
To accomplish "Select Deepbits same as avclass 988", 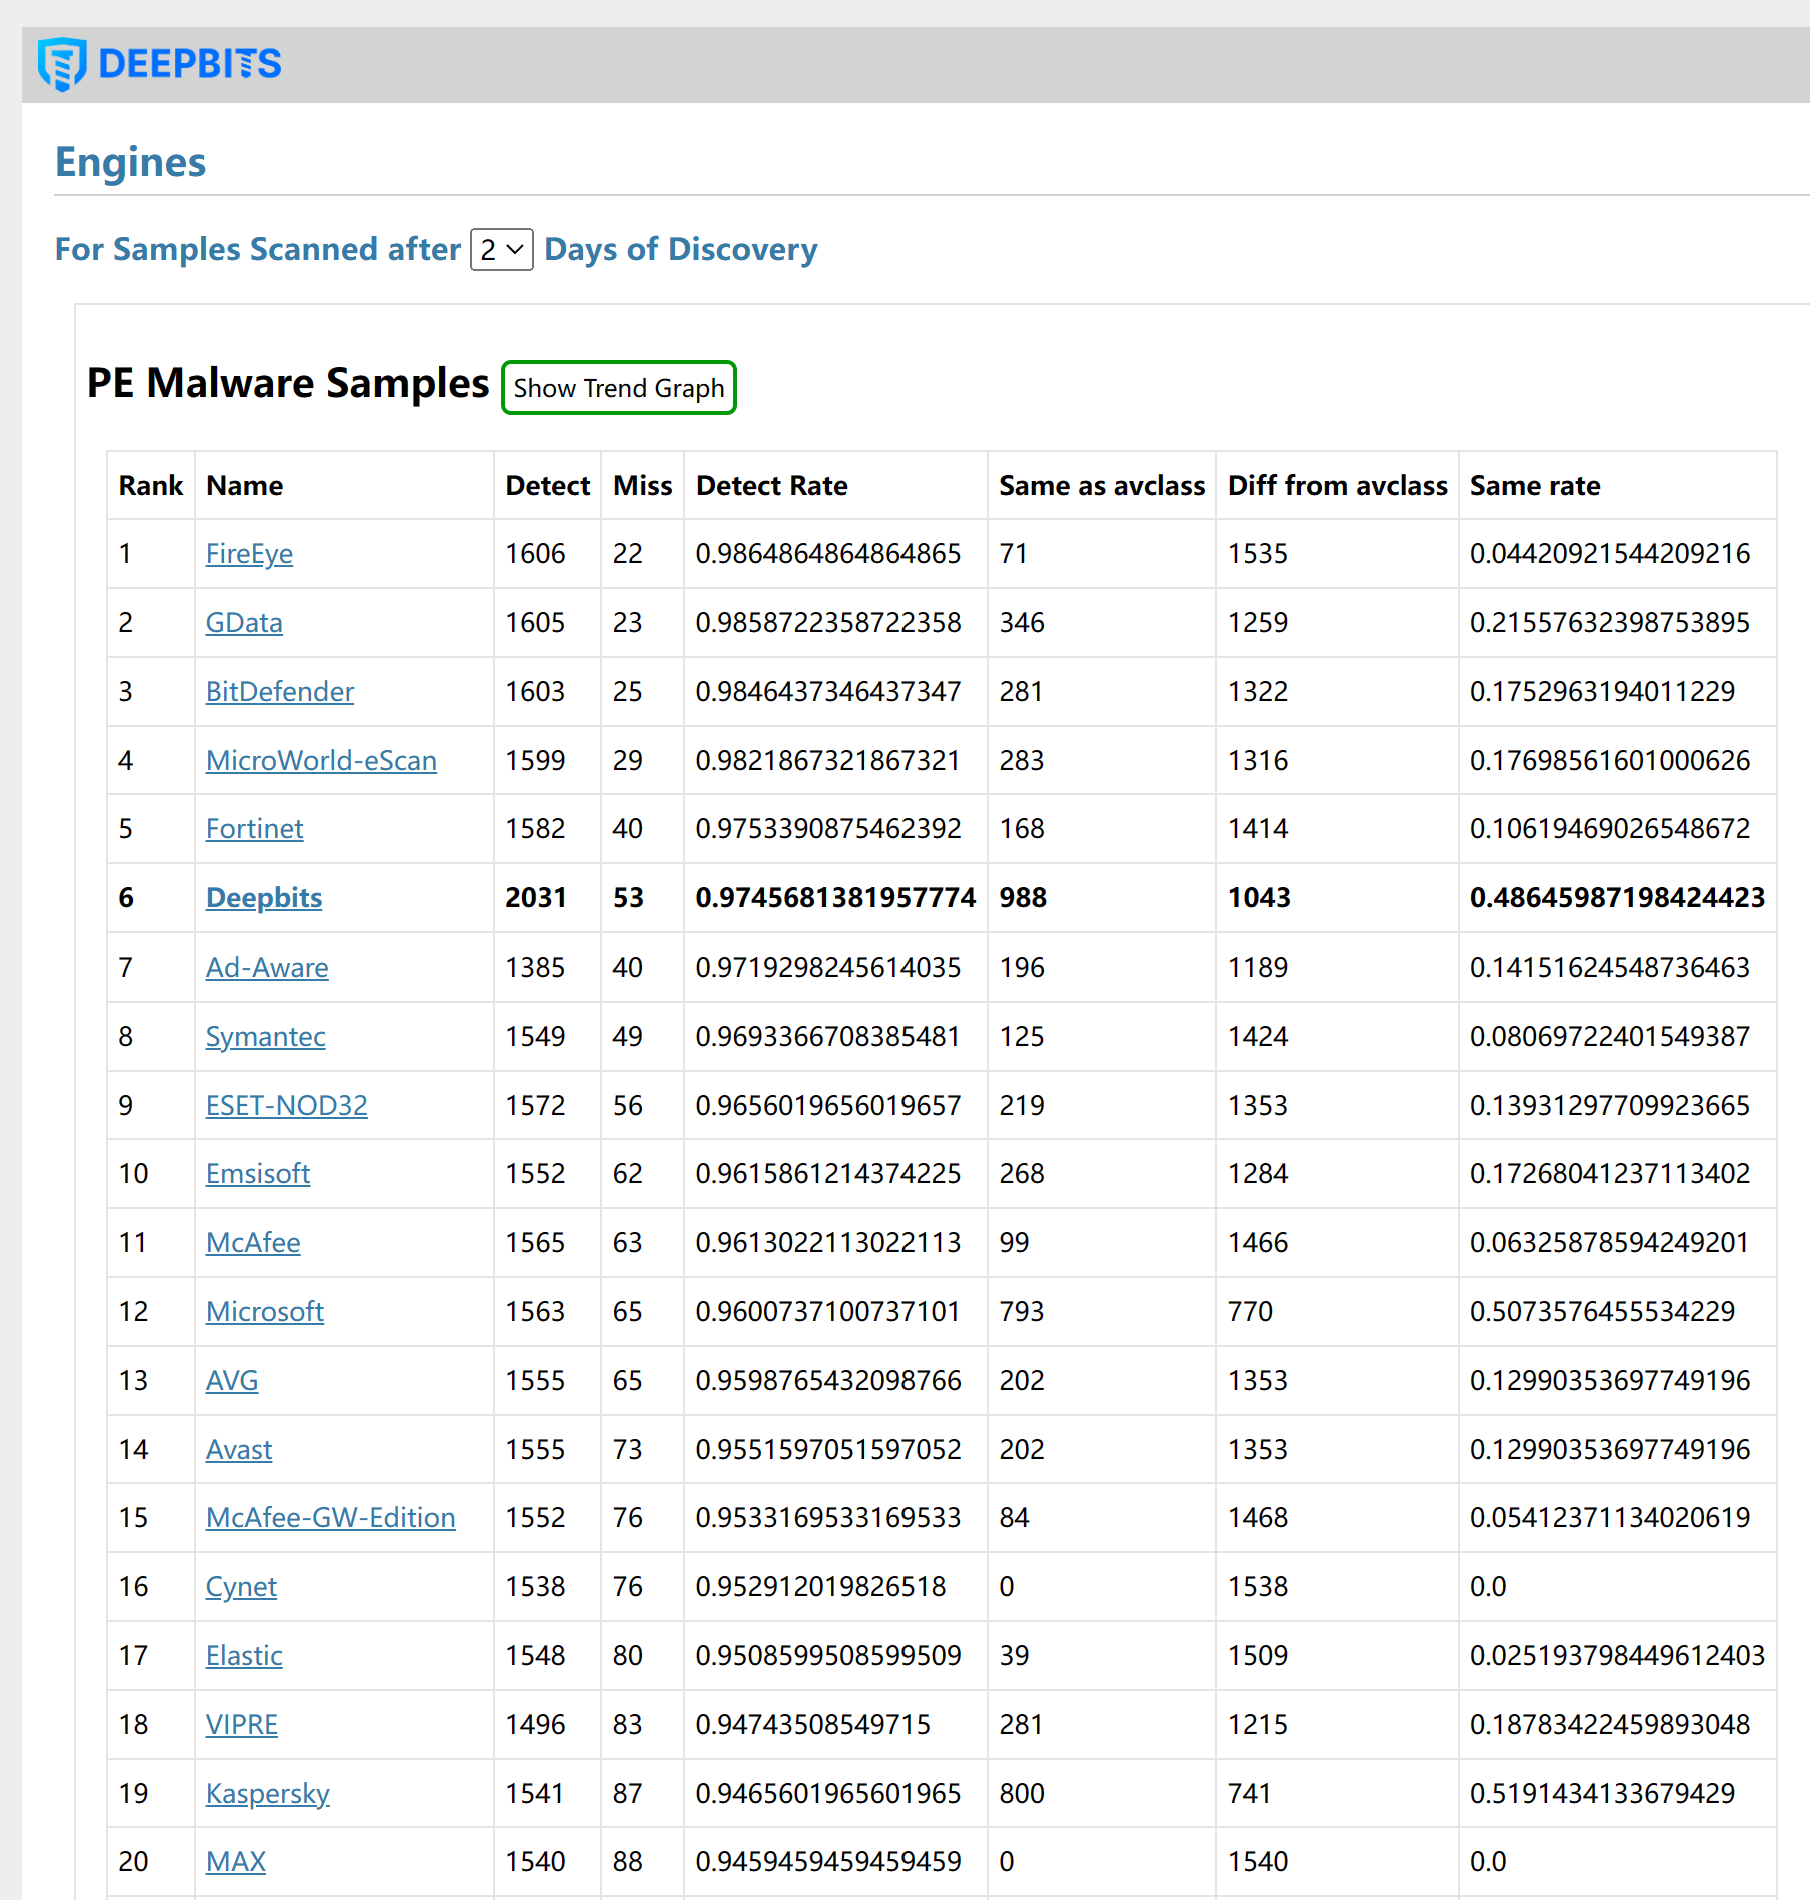I will pos(1023,897).
